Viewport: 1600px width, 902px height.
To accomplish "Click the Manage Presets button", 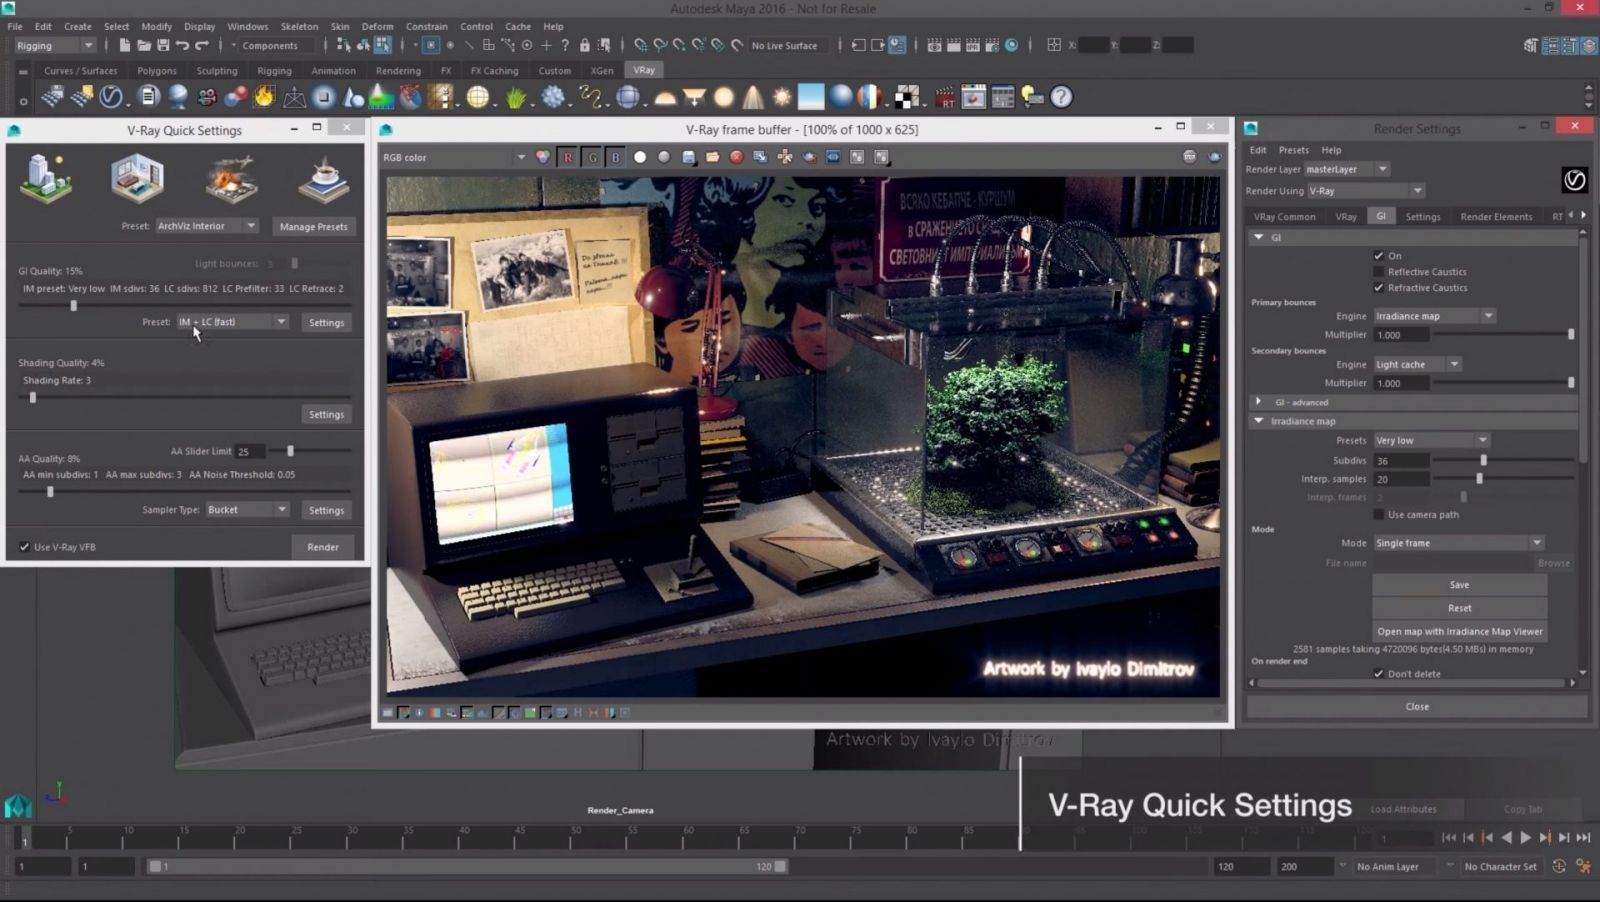I will [x=314, y=227].
